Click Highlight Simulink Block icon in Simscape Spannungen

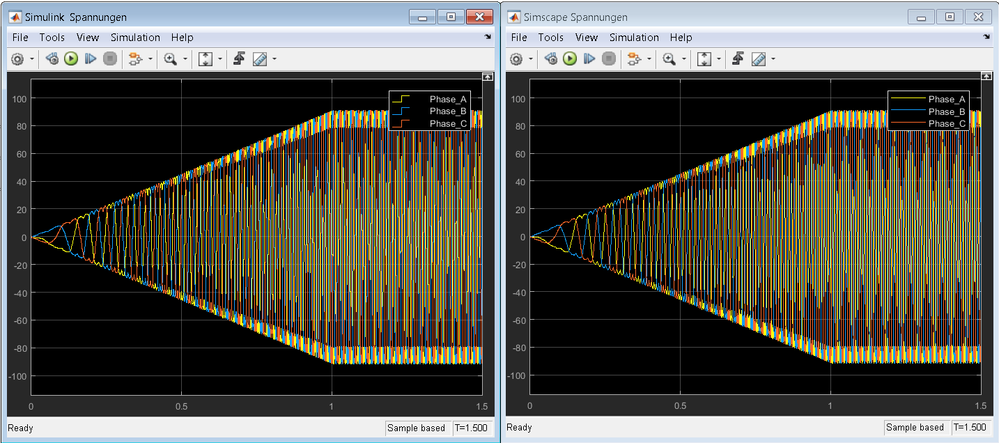[634, 59]
